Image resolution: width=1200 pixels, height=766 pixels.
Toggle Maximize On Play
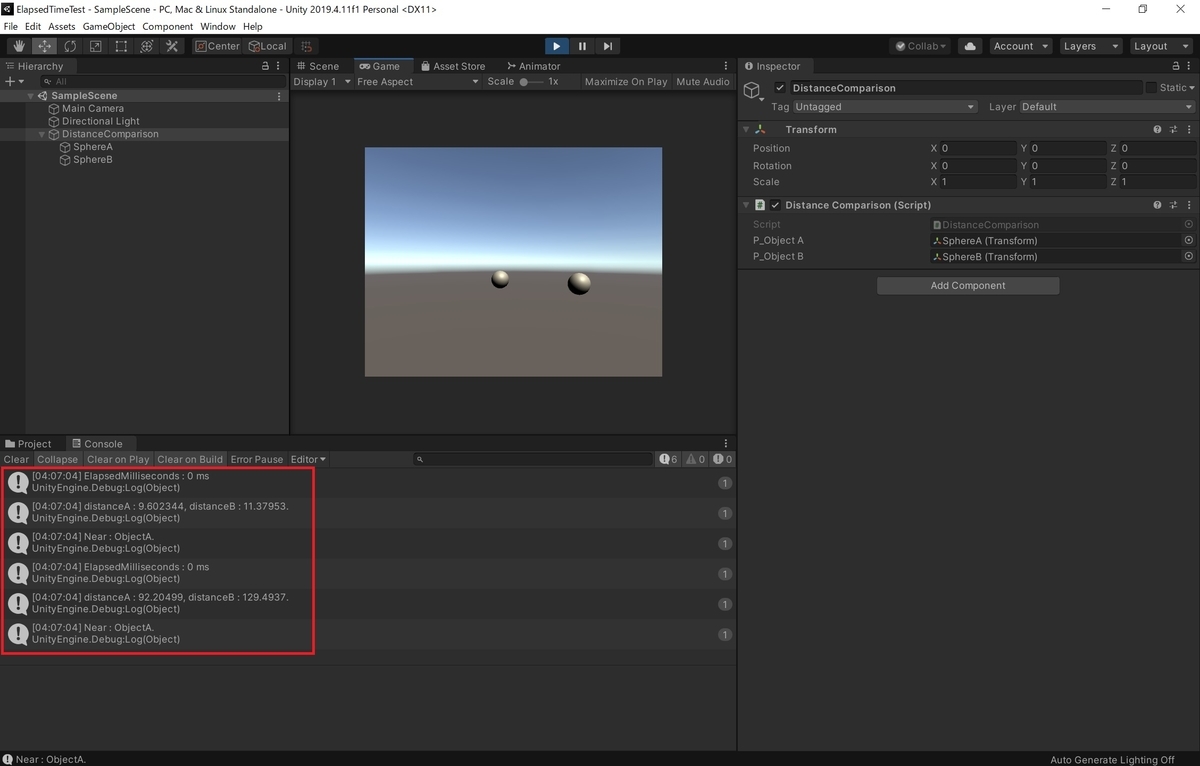(x=626, y=82)
